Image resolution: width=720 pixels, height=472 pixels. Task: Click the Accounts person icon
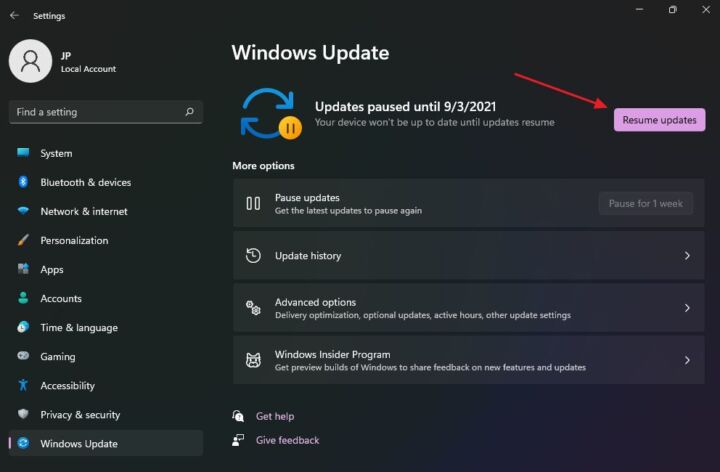click(x=23, y=298)
